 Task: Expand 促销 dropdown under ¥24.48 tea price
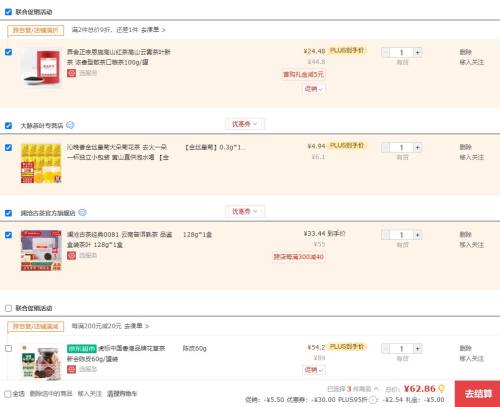tap(314, 89)
